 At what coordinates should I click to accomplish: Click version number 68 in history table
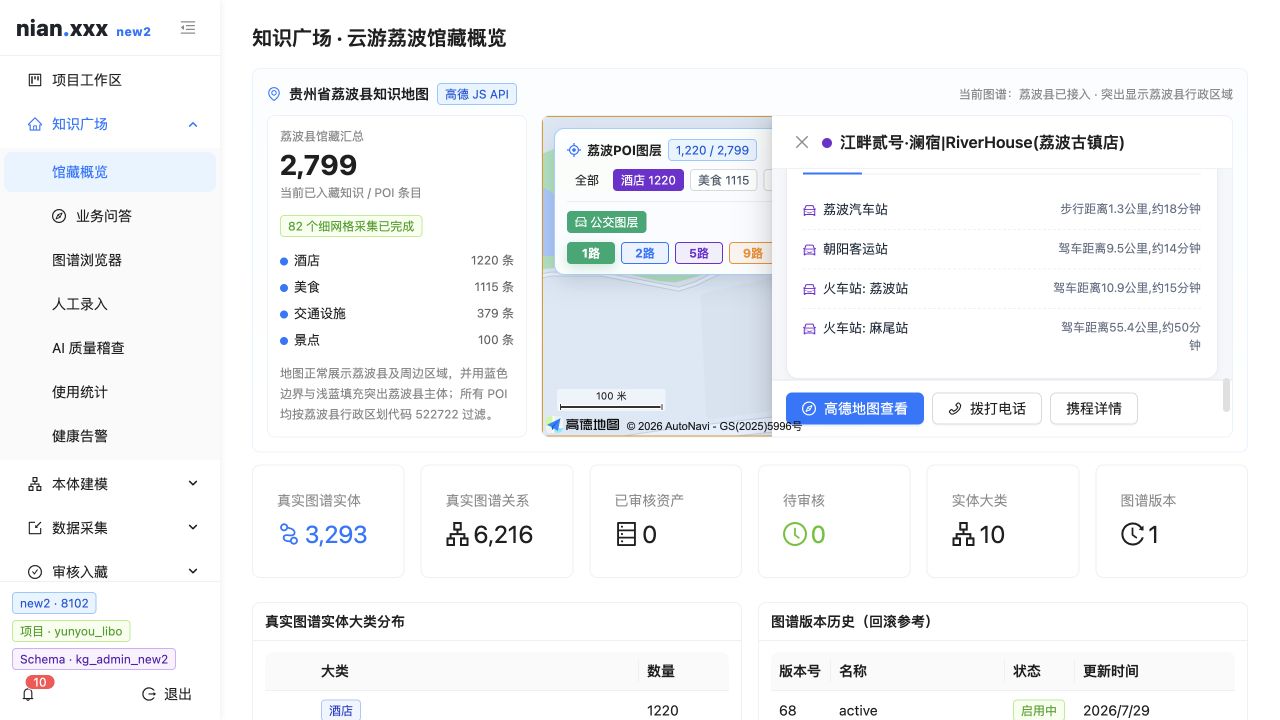[788, 710]
